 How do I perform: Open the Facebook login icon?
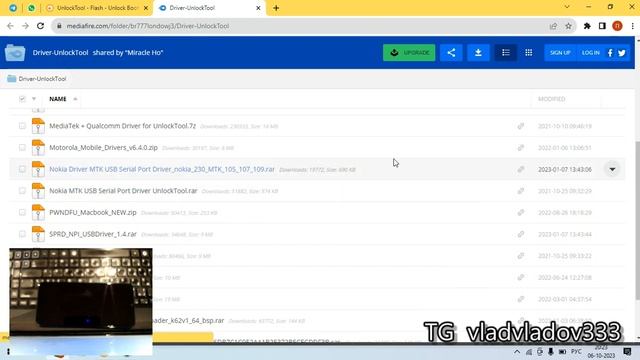tap(610, 53)
